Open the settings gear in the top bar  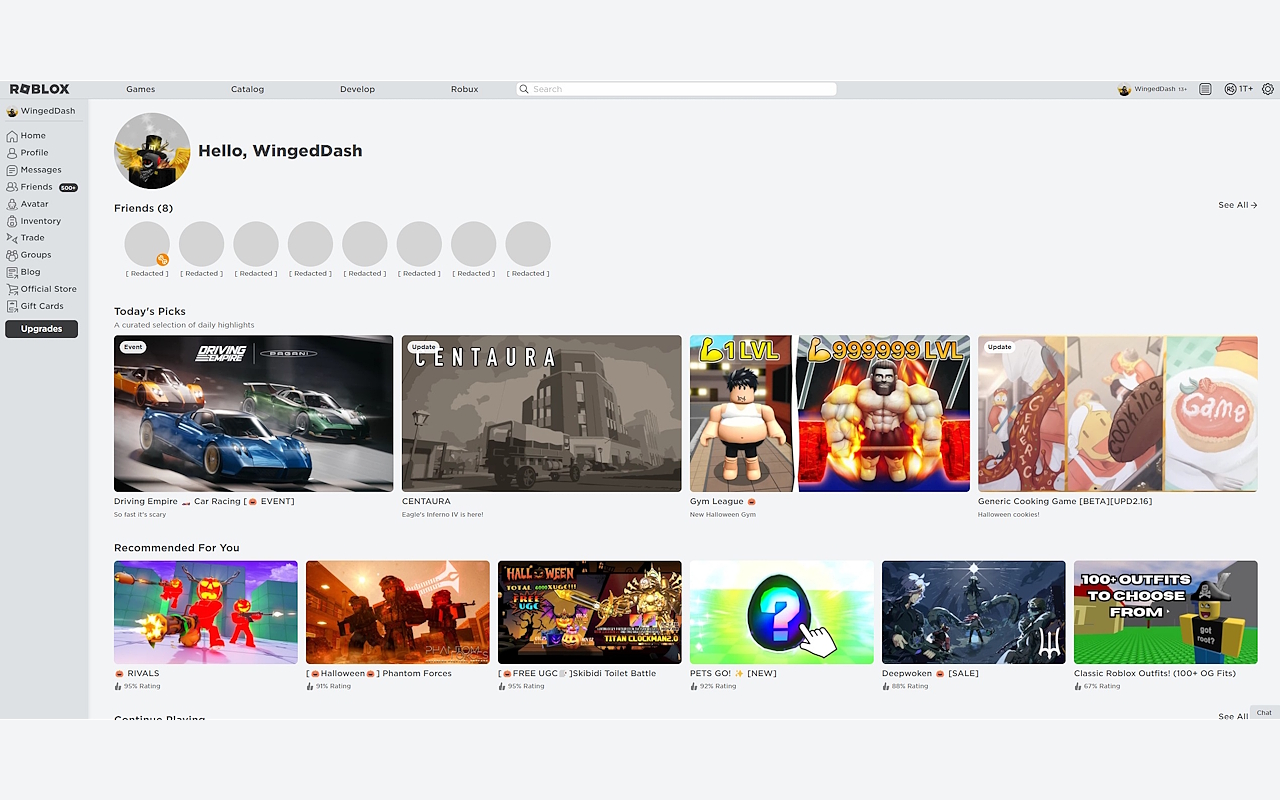coord(1268,89)
